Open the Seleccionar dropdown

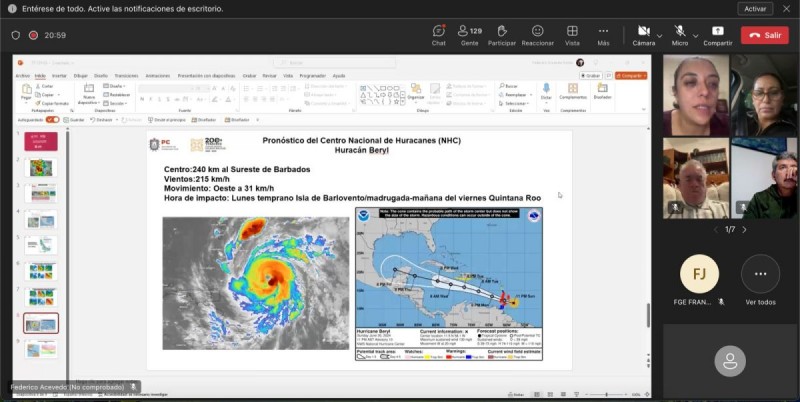point(513,104)
